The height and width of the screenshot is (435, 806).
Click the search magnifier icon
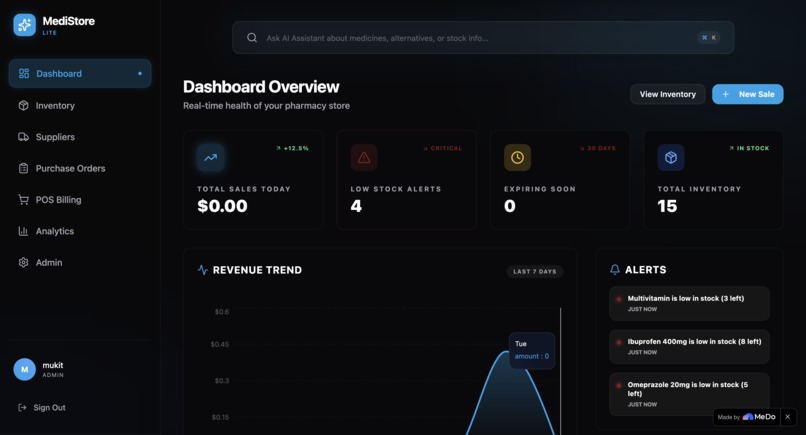pos(252,38)
